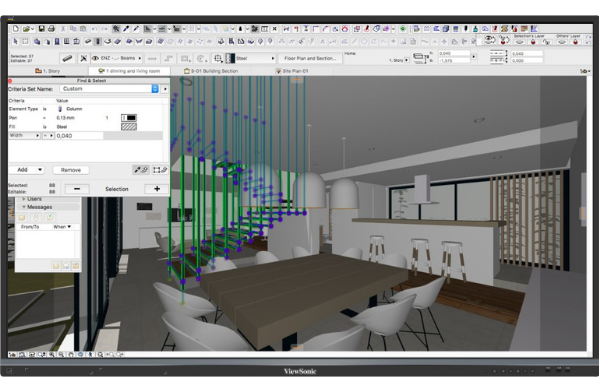The height and width of the screenshot is (387, 599).
Task: Click the Steel fill hatch swatch
Action: [129, 127]
